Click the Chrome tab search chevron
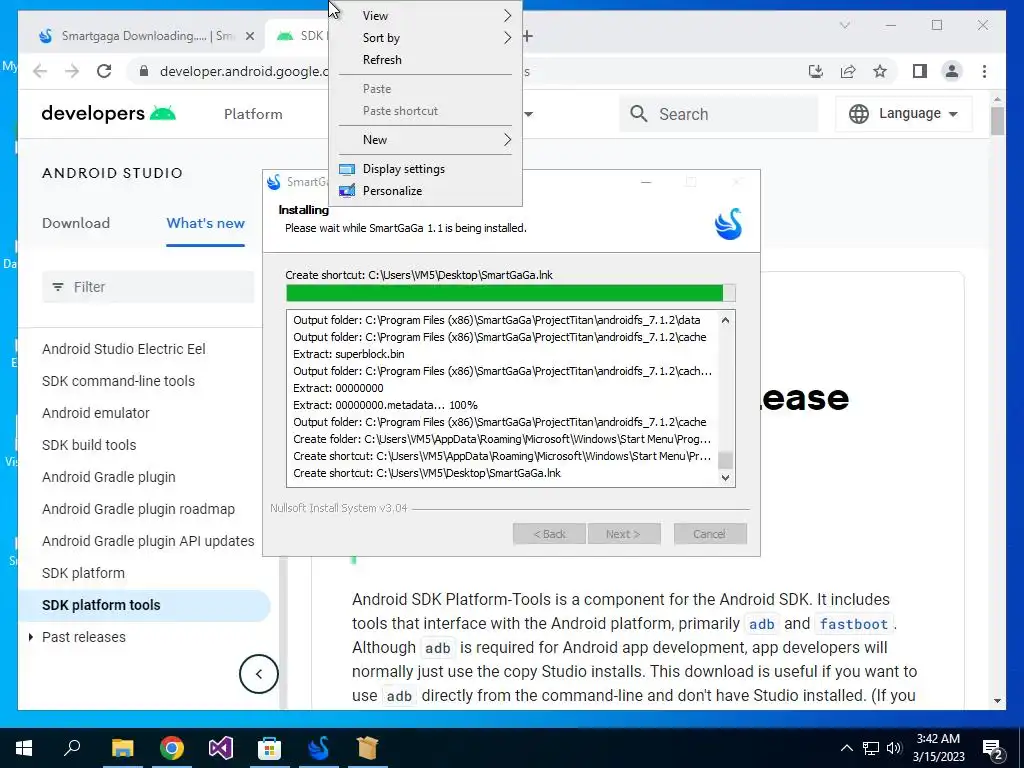The height and width of the screenshot is (768, 1024). (844, 25)
